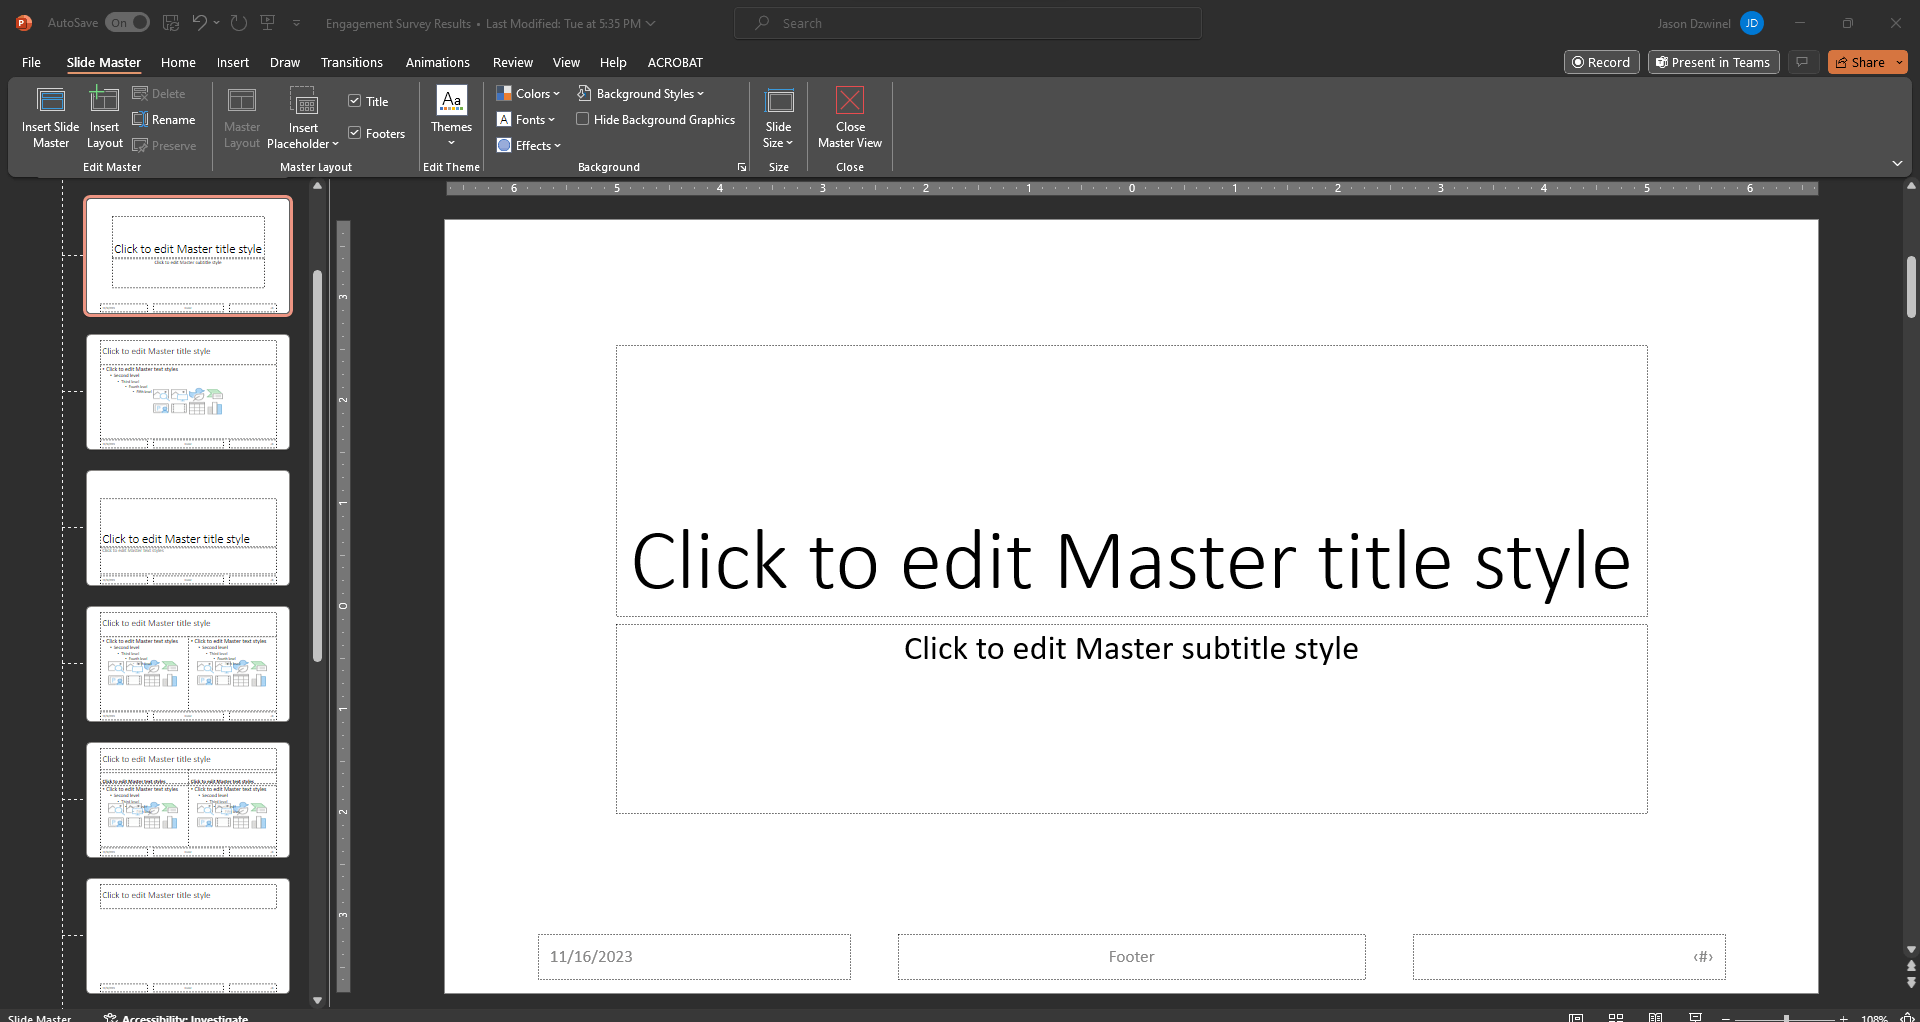This screenshot has width=1920, height=1022.
Task: Click next slide double-arrow in scrollbar
Action: point(1911,982)
